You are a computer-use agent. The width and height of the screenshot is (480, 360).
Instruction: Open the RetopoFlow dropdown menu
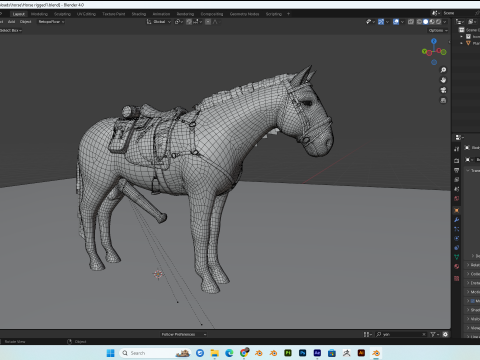click(51, 22)
